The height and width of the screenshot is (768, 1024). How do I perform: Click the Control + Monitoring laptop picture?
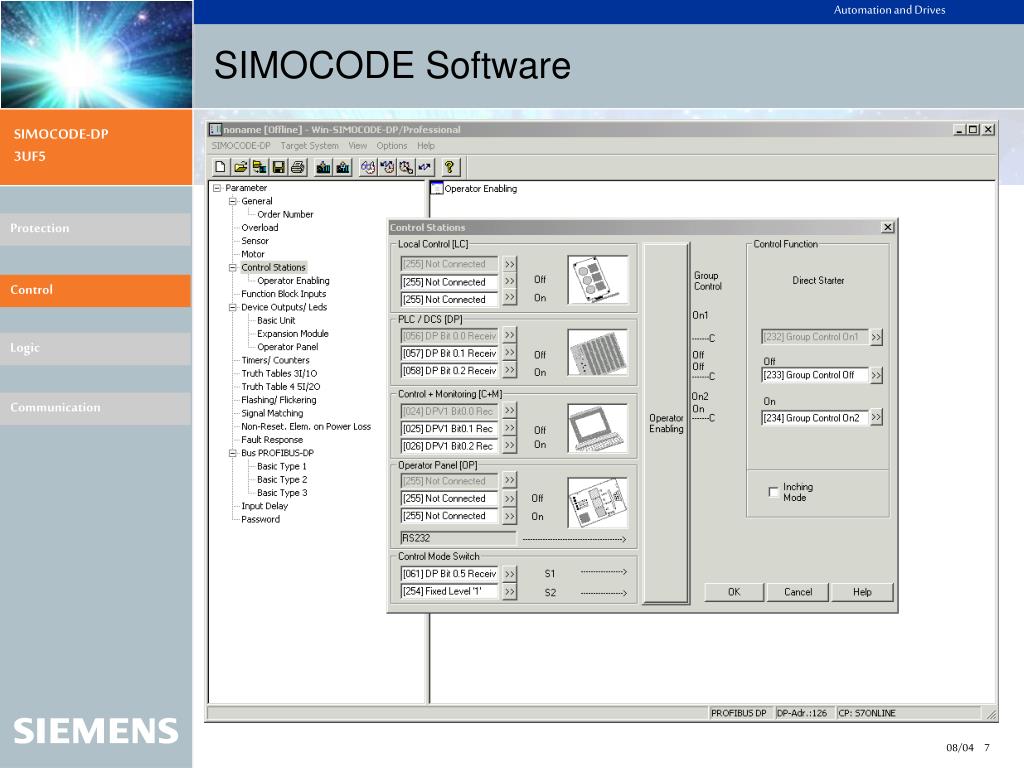click(x=598, y=428)
